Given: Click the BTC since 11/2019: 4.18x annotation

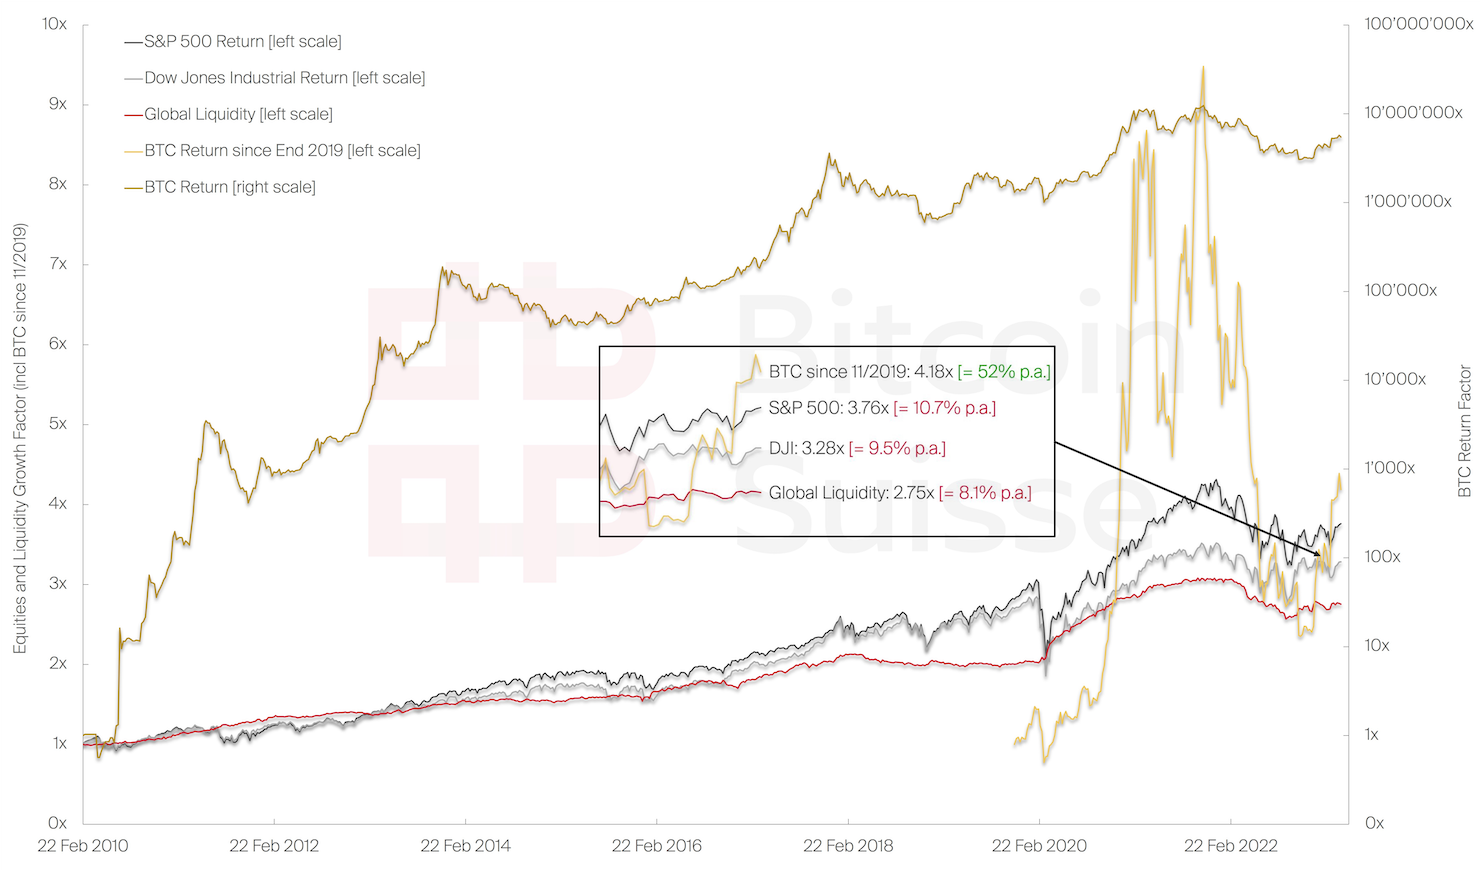Looking at the screenshot, I should click(861, 372).
